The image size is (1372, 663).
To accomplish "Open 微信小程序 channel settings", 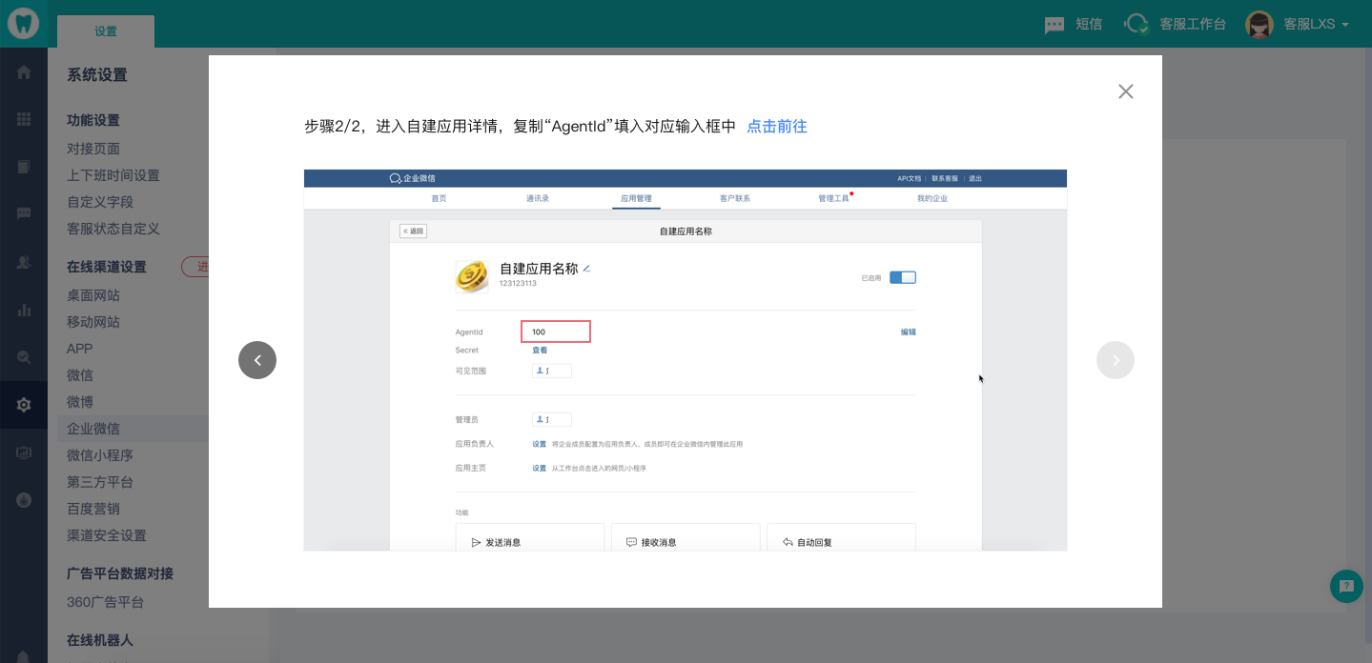I will [x=100, y=455].
